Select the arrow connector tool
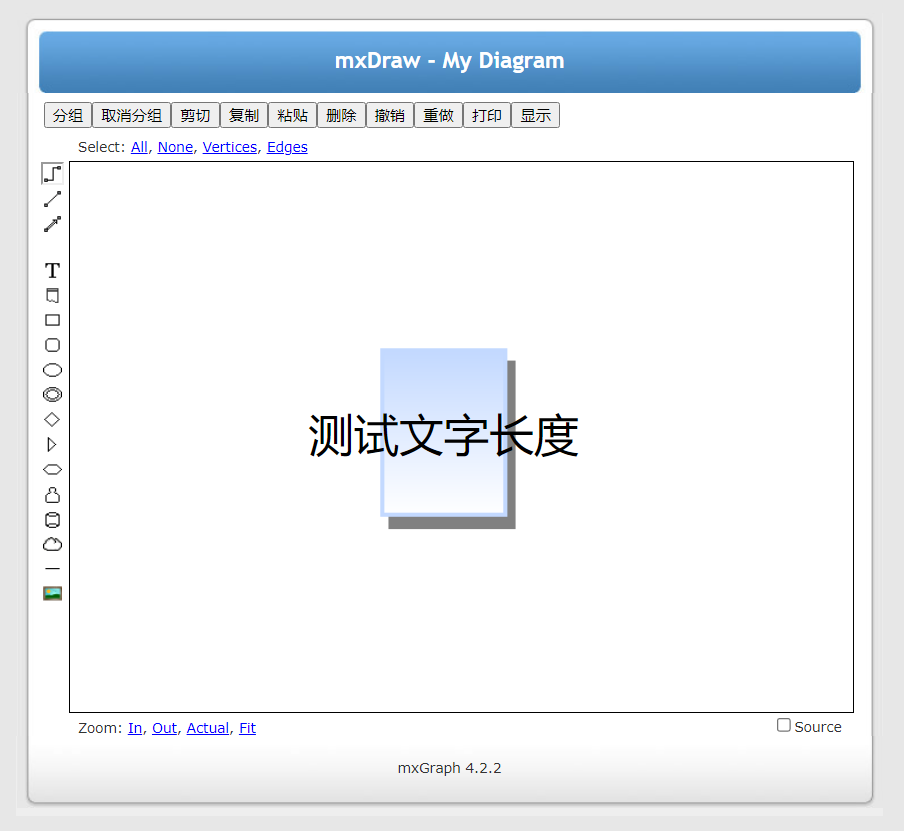This screenshot has width=904, height=831. coord(52,224)
